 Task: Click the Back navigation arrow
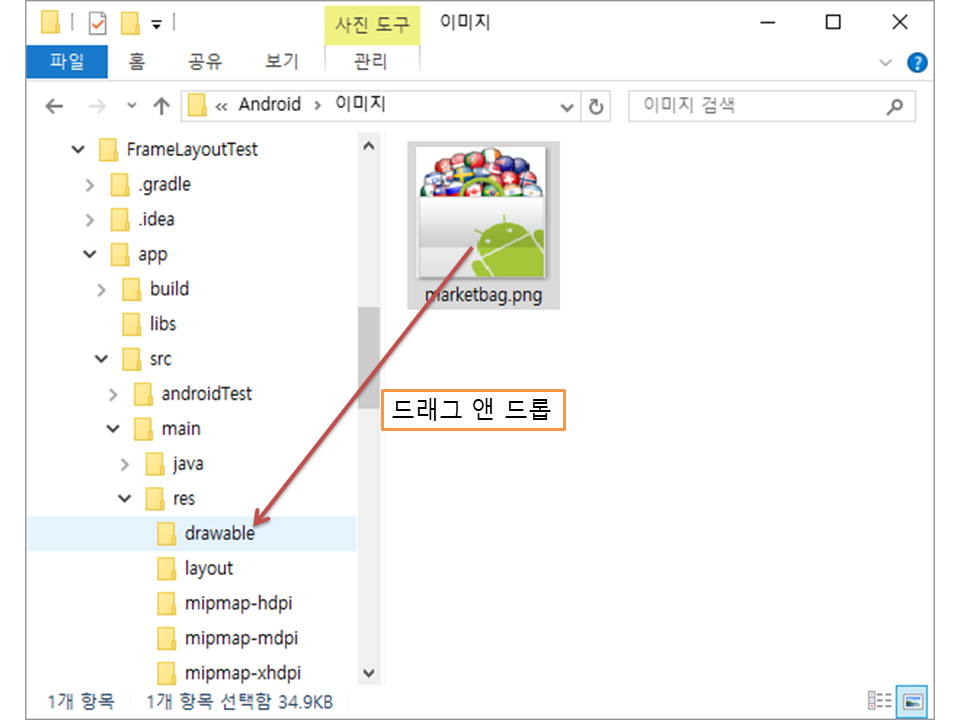coord(55,106)
